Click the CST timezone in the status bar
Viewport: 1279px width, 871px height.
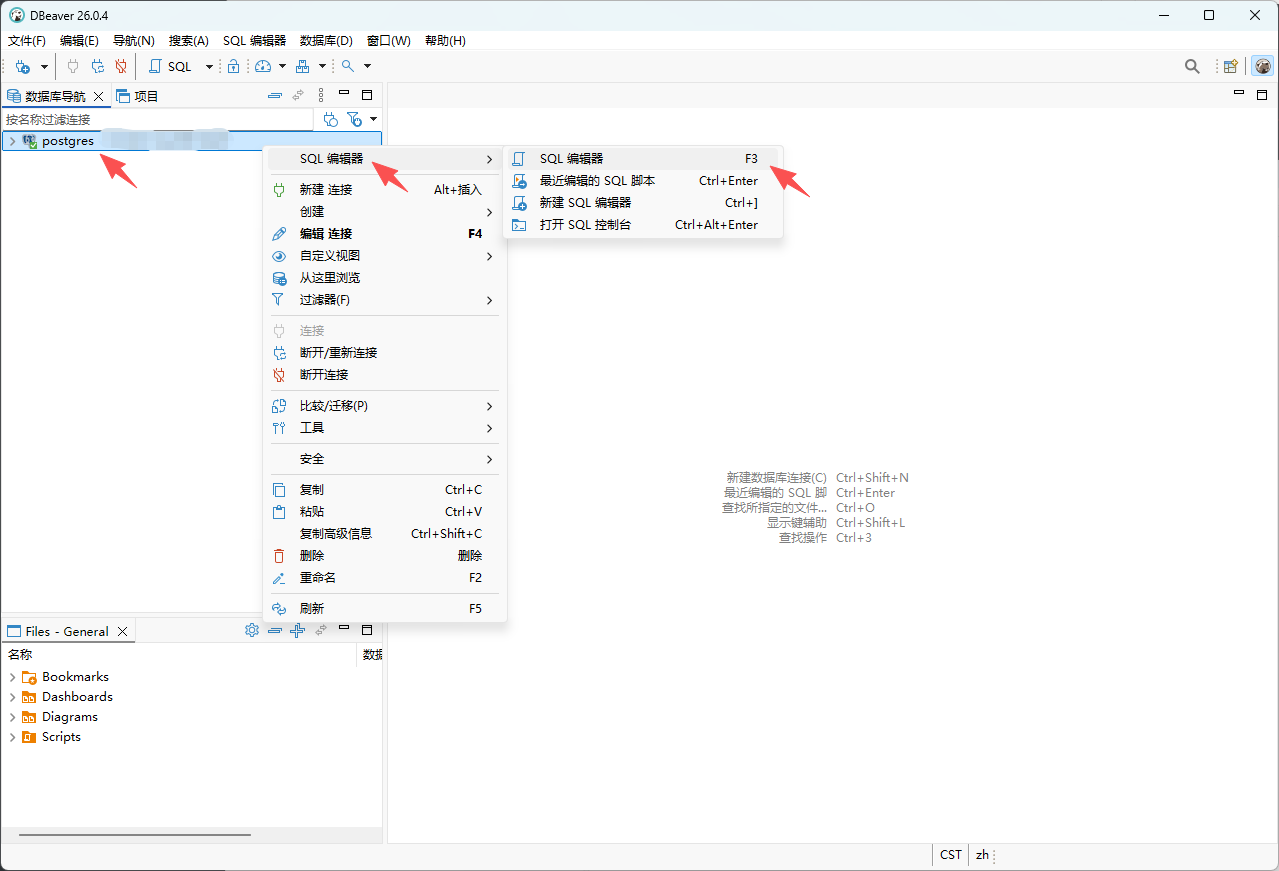click(x=951, y=855)
